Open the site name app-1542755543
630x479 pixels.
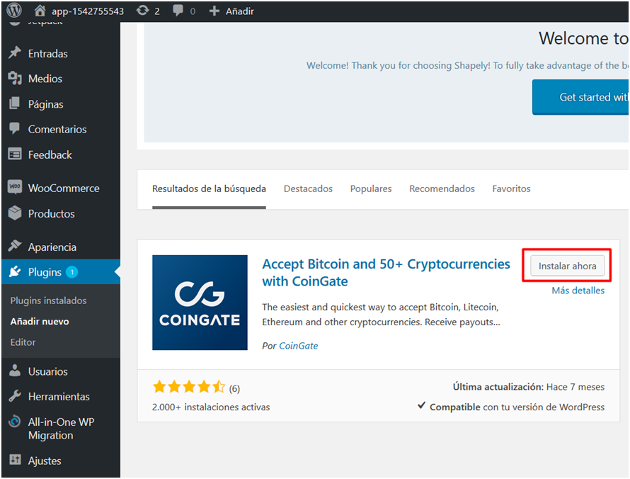pyautogui.click(x=88, y=11)
